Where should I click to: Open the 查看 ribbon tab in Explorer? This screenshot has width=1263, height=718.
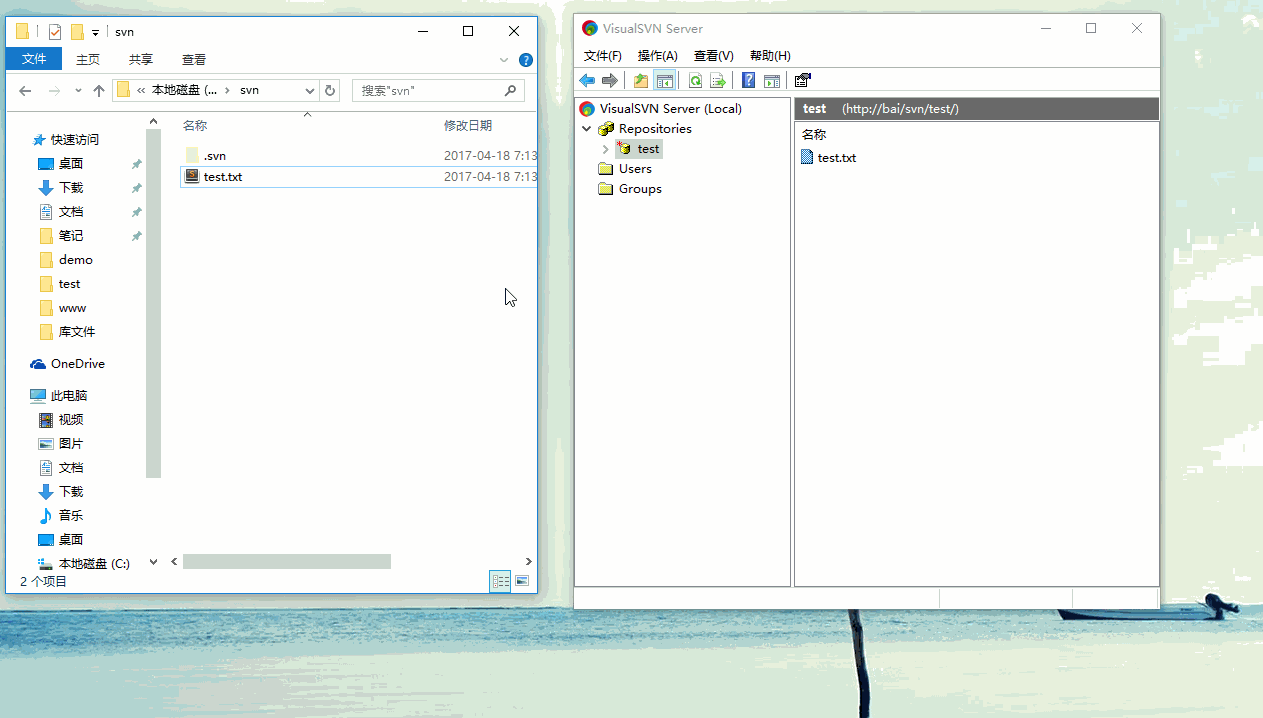[194, 60]
